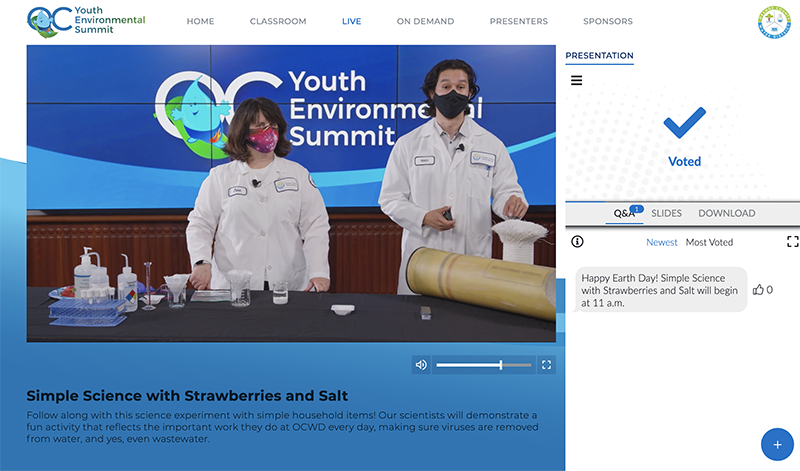Go to the HOME page
The width and height of the screenshot is (800, 471).
[201, 21]
